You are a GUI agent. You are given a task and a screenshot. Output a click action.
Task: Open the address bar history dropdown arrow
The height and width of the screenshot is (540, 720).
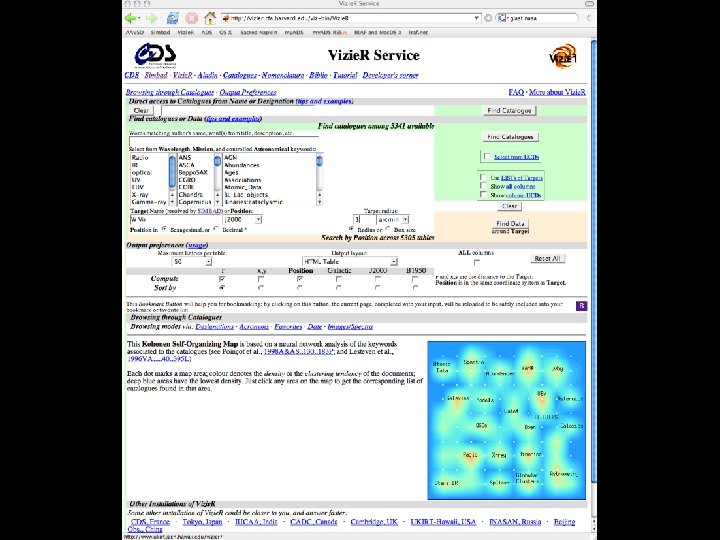point(477,18)
